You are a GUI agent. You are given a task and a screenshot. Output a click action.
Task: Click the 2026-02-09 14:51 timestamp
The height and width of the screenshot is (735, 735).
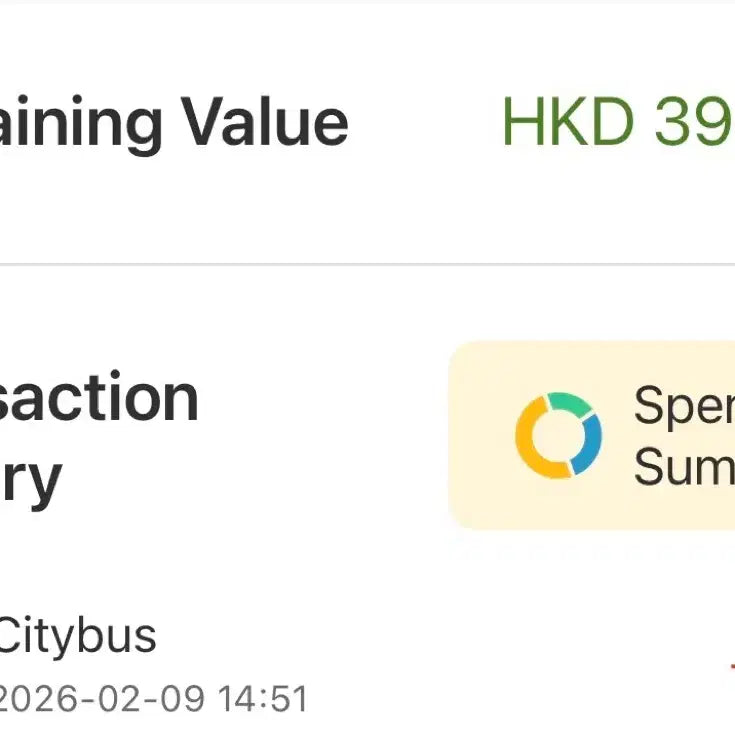[153, 698]
